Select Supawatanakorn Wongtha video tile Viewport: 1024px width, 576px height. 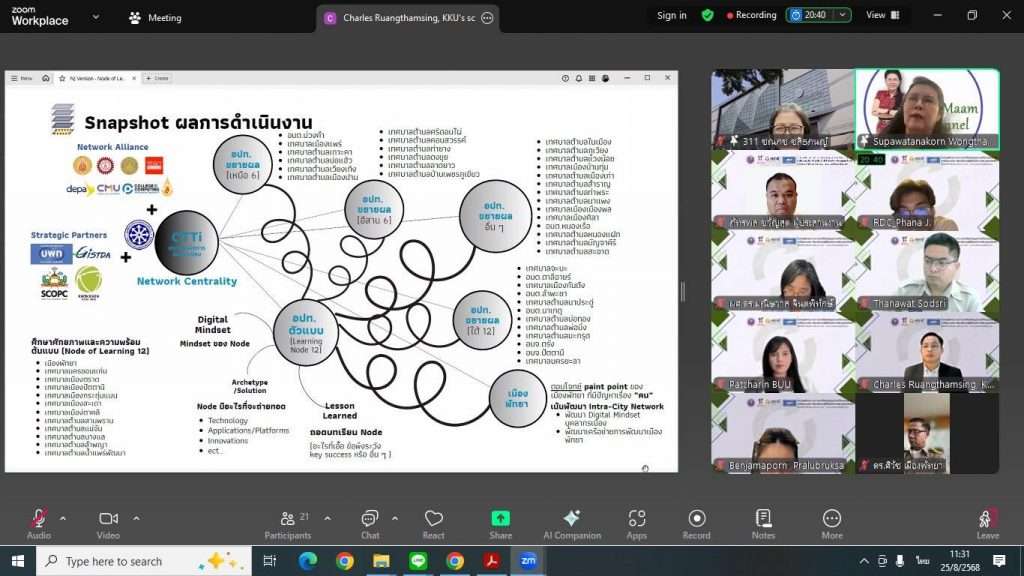coord(927,109)
